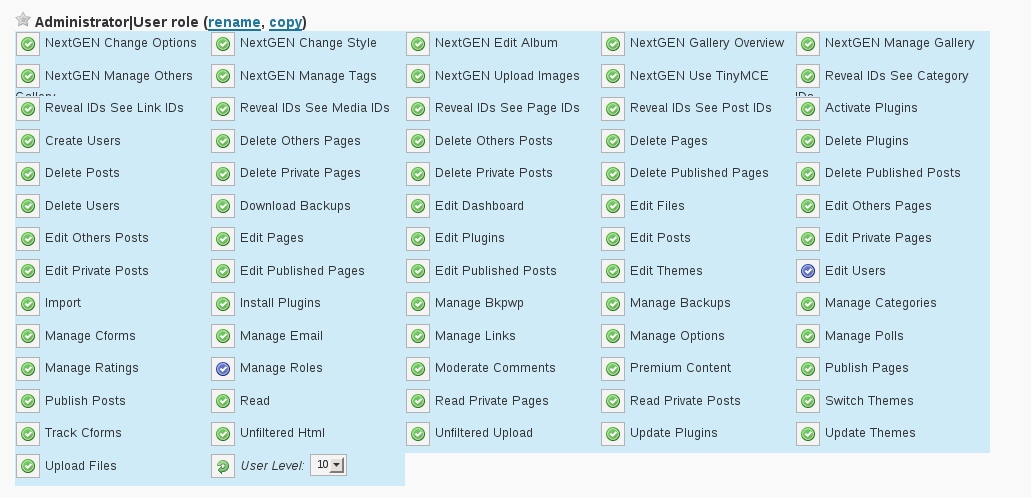
Task: Disable the Edit Themes capability
Action: click(613, 271)
